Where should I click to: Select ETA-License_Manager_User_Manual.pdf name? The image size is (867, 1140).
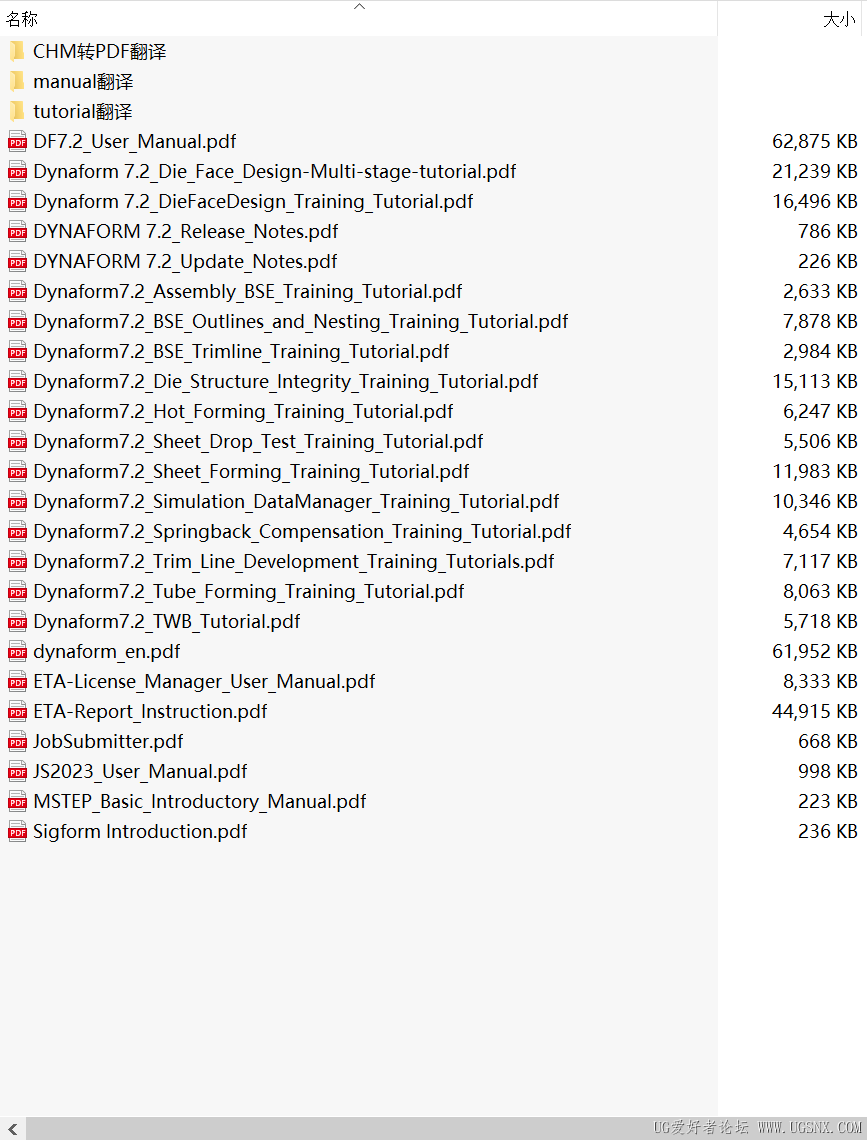coord(204,681)
